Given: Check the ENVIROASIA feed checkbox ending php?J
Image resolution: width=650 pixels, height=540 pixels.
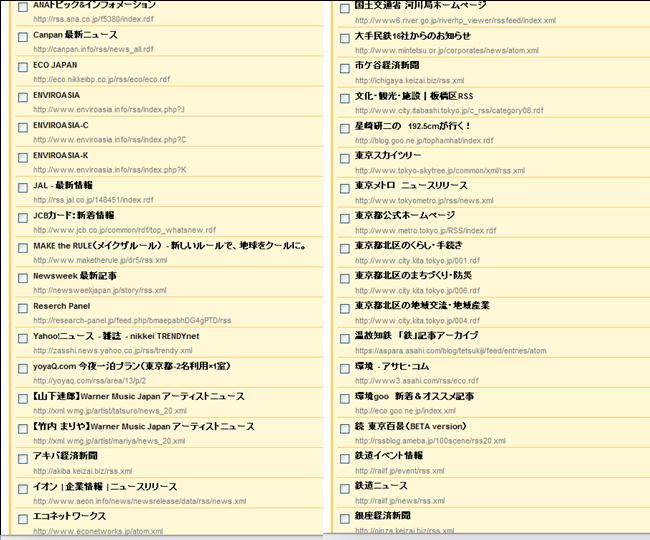Looking at the screenshot, I should [x=23, y=97].
